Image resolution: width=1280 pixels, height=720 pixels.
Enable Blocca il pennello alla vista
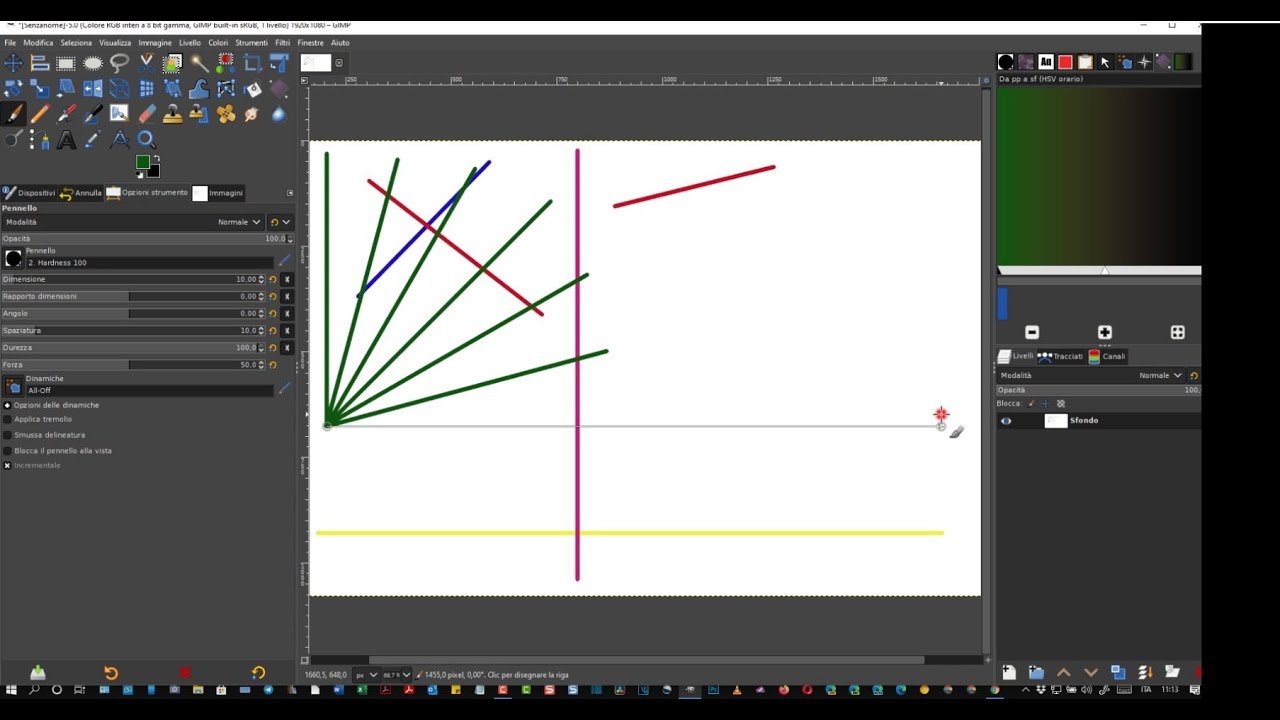8,451
